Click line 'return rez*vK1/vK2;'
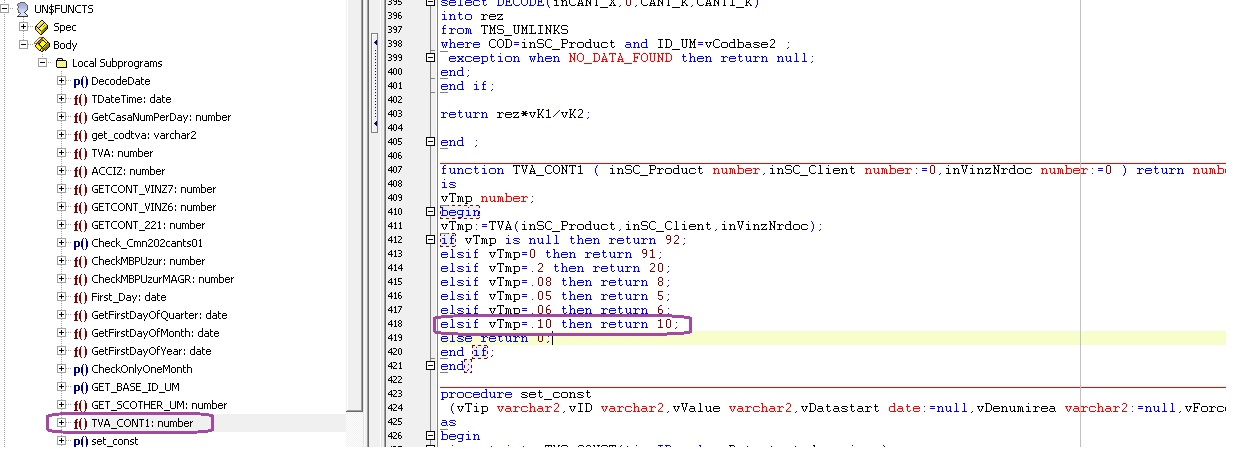1242x449 pixels. 515,114
